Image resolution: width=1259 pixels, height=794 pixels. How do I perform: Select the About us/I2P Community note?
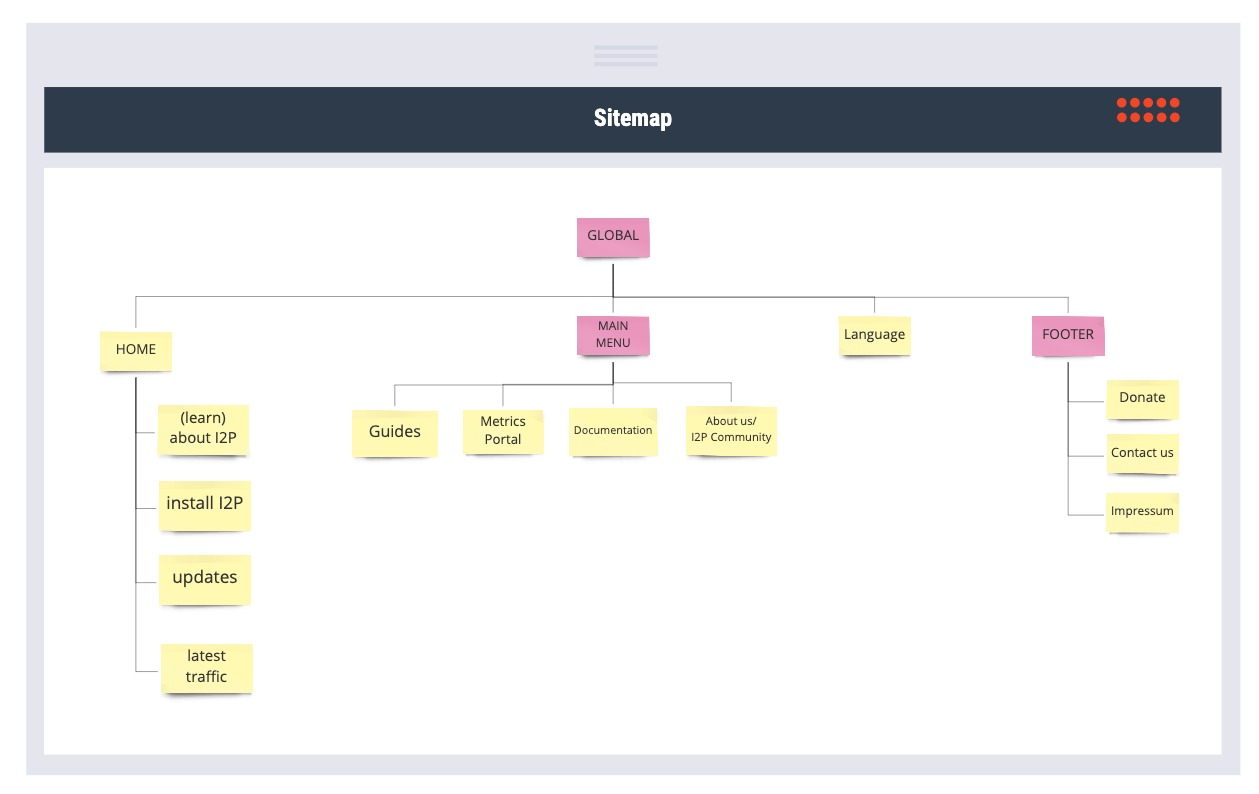[x=731, y=430]
